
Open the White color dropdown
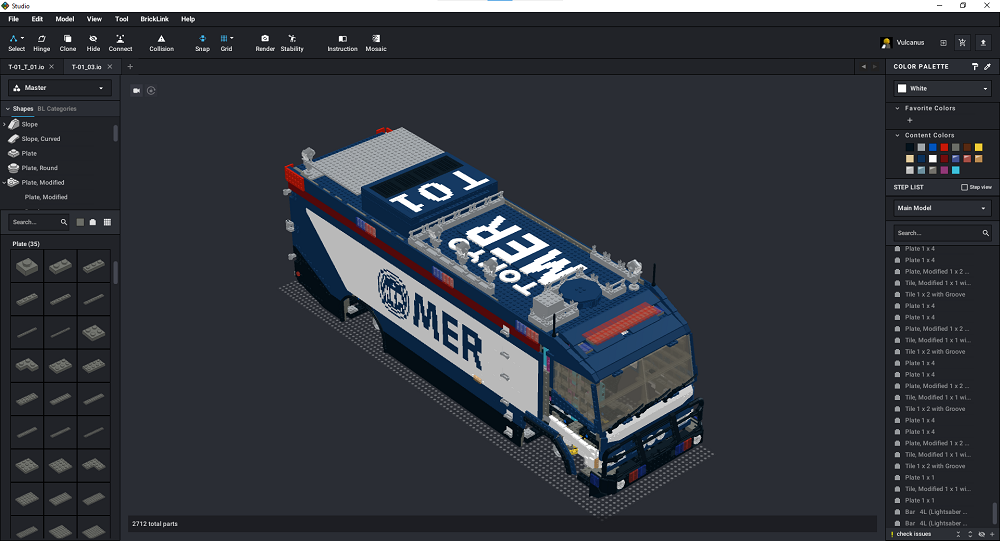[943, 89]
